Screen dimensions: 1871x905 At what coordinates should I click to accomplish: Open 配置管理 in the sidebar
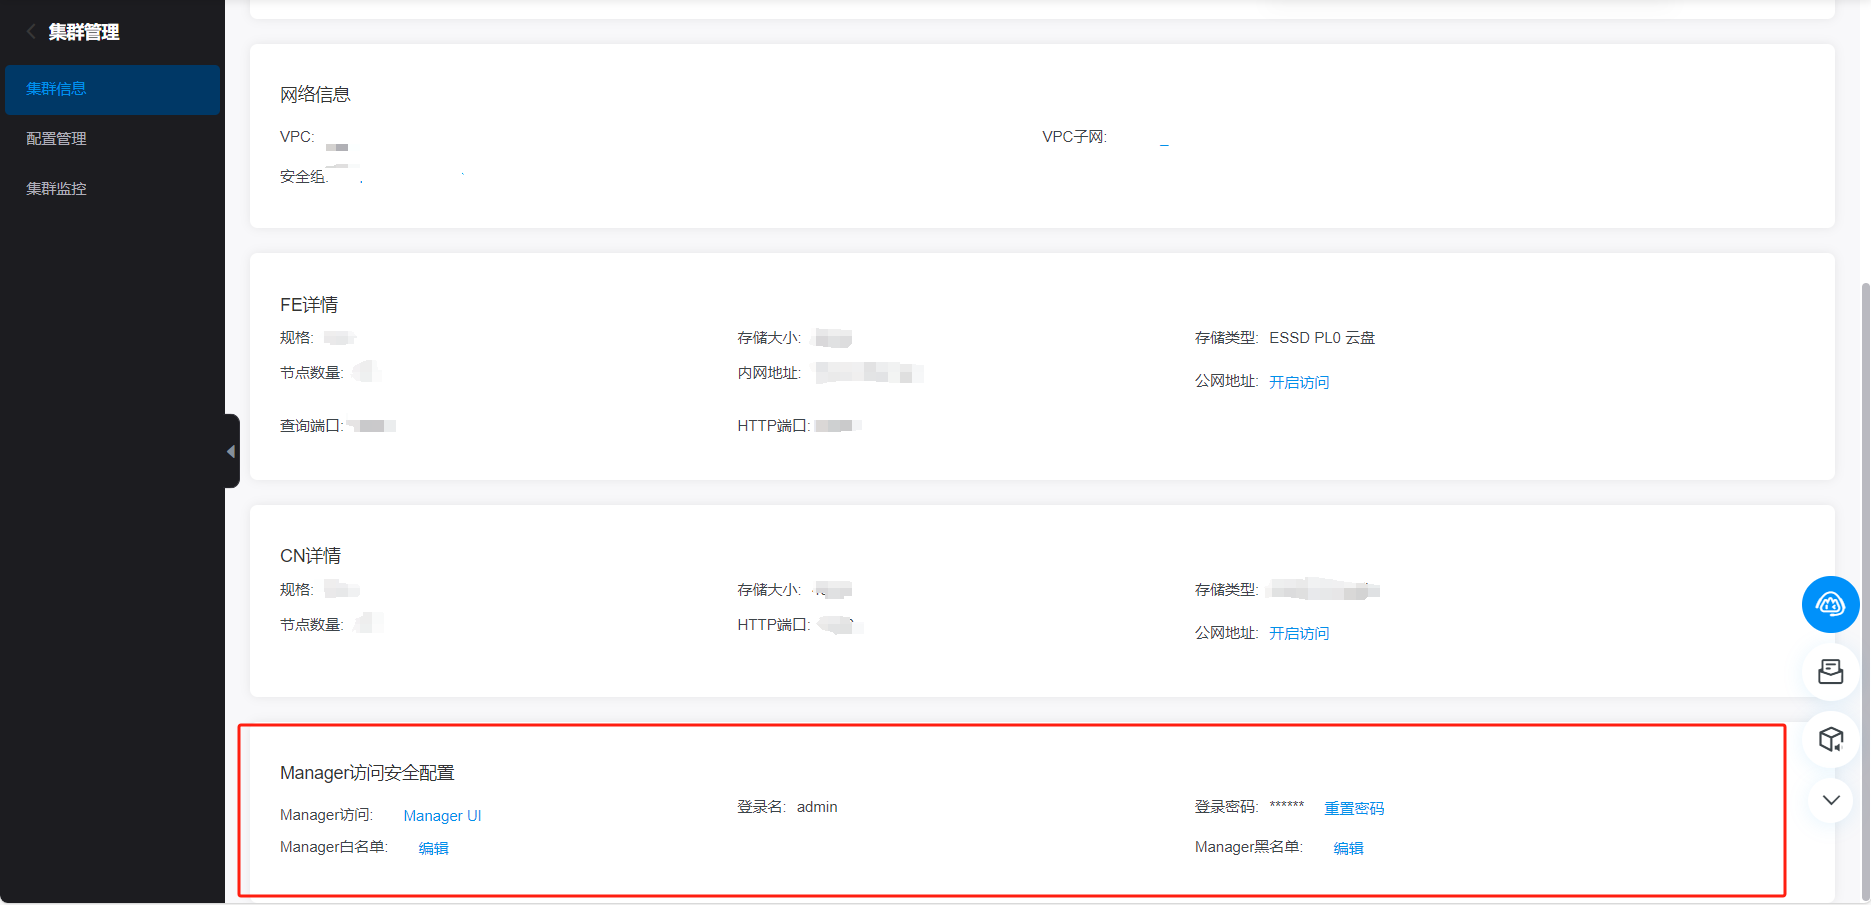[112, 139]
